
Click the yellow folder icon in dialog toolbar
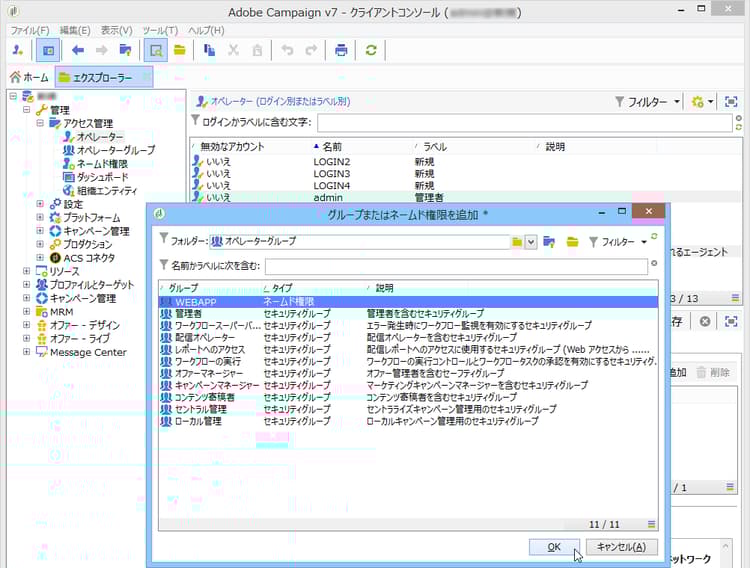(x=573, y=242)
